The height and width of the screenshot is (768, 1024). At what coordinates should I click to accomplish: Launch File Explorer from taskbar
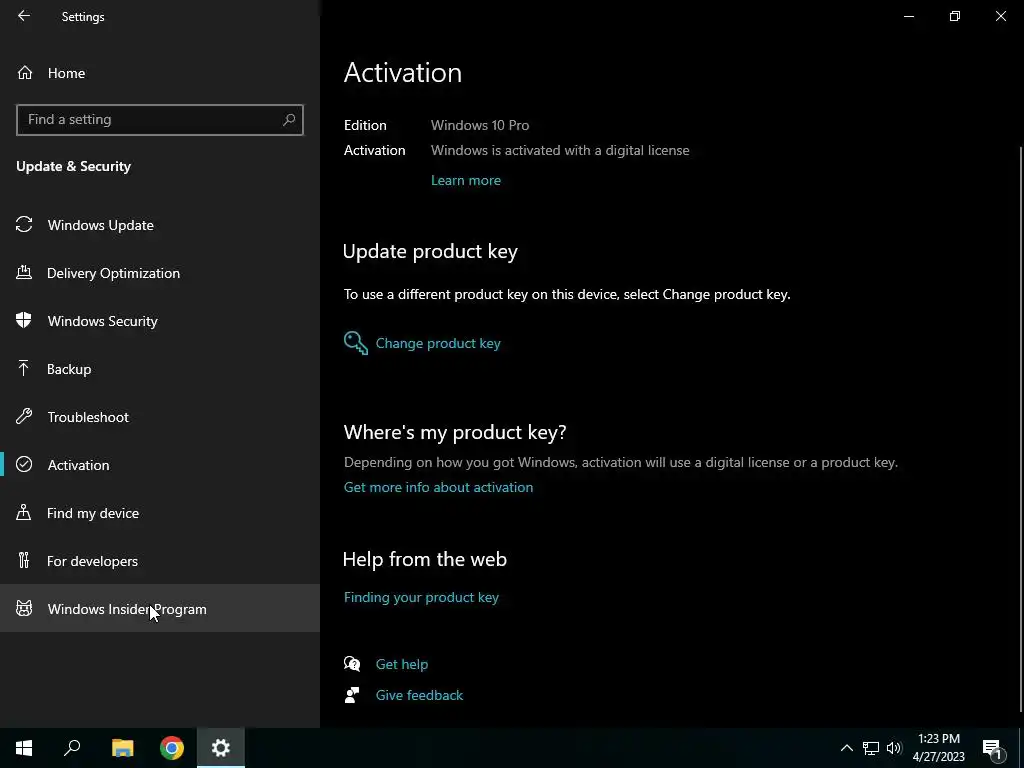[122, 748]
